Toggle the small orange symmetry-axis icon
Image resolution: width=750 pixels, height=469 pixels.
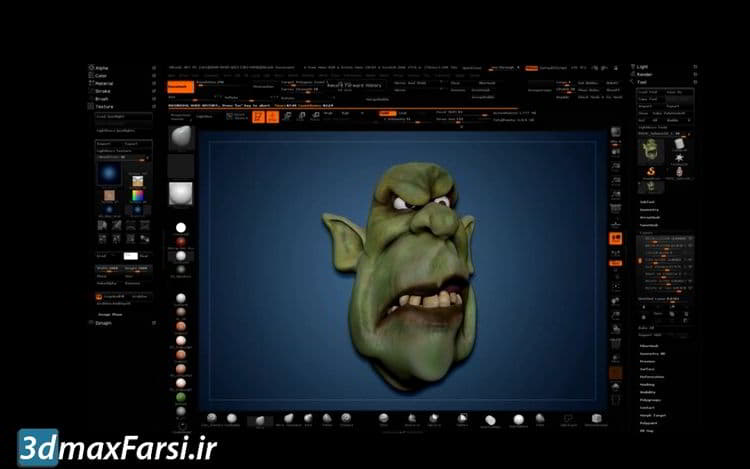(x=616, y=263)
